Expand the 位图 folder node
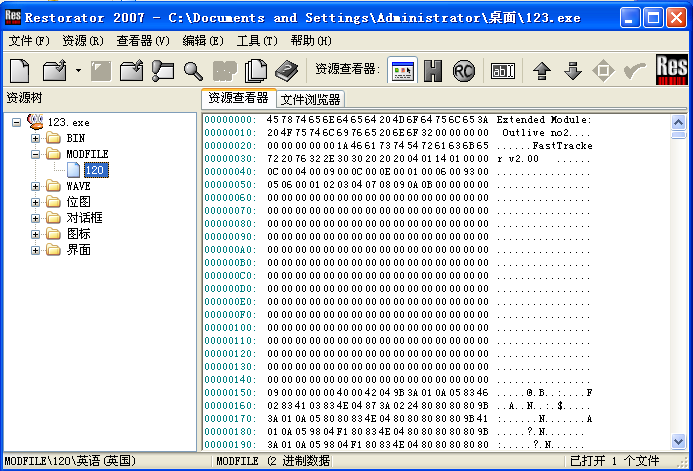The image size is (693, 471). point(35,202)
